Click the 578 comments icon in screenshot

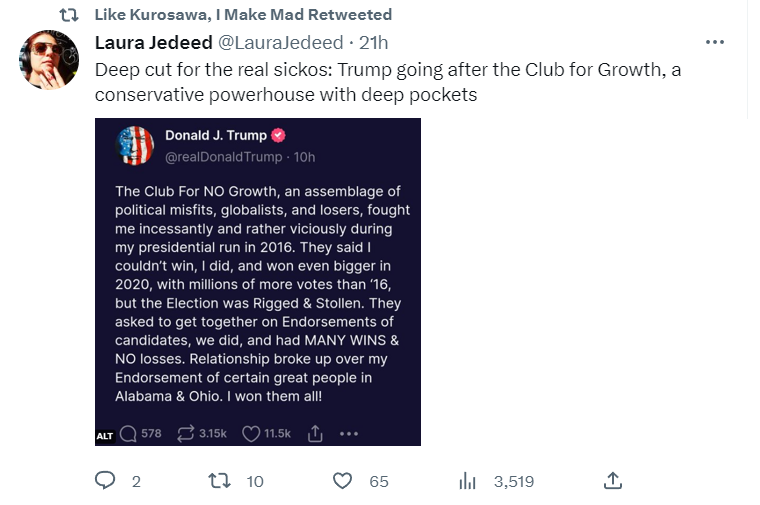tap(129, 434)
